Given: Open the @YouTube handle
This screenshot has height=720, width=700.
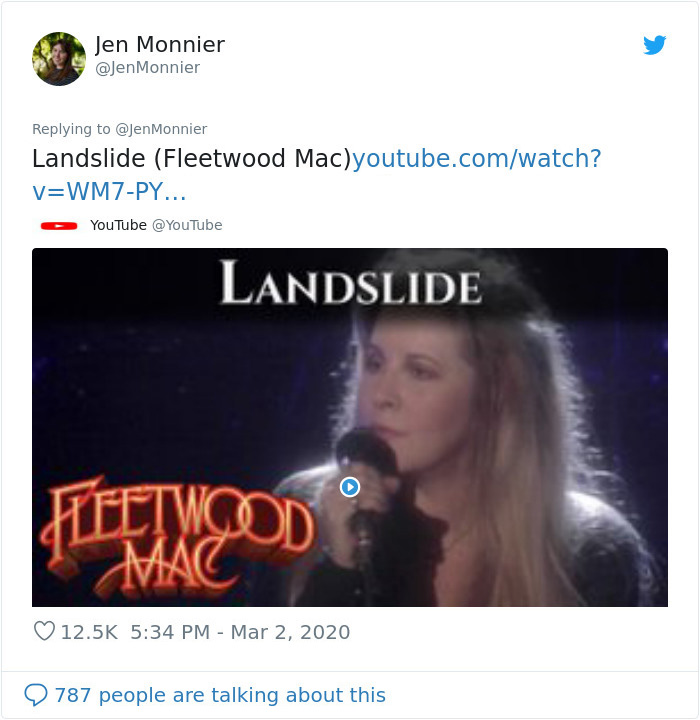Looking at the screenshot, I should click(187, 225).
